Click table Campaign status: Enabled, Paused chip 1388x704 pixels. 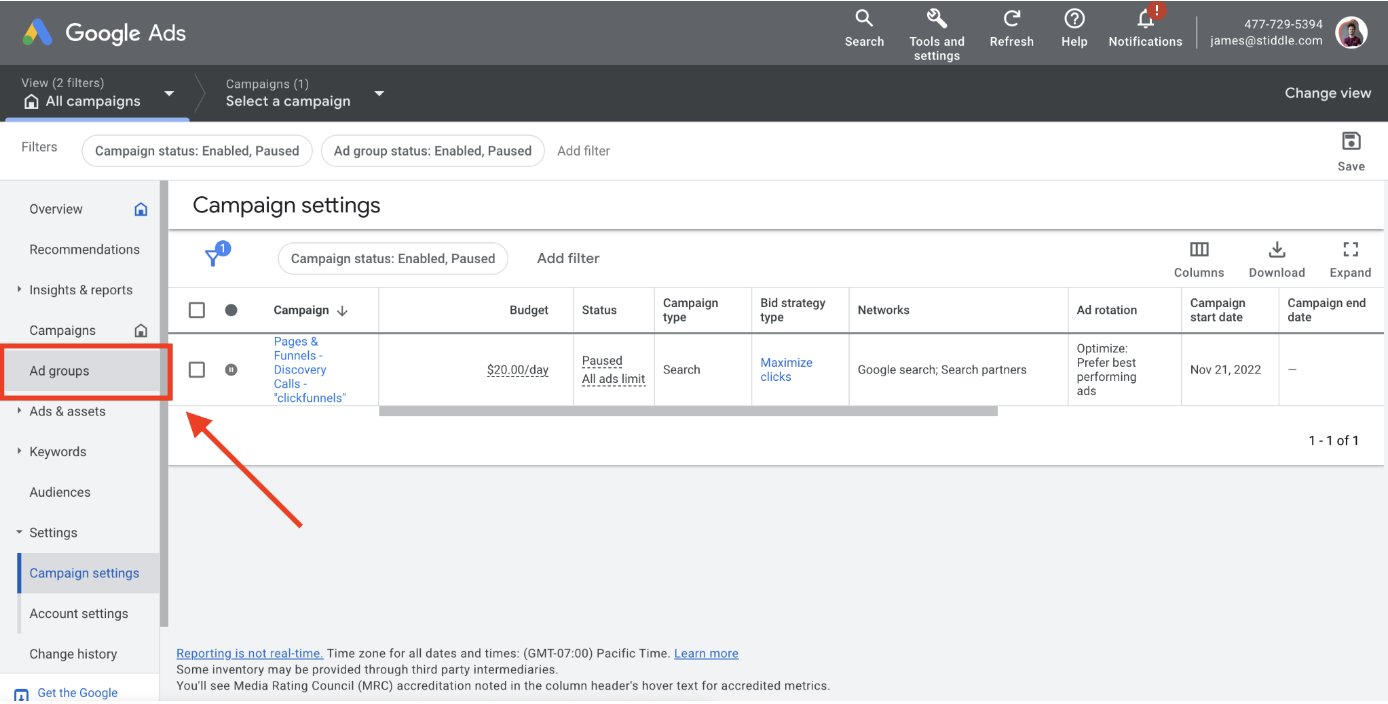click(393, 258)
